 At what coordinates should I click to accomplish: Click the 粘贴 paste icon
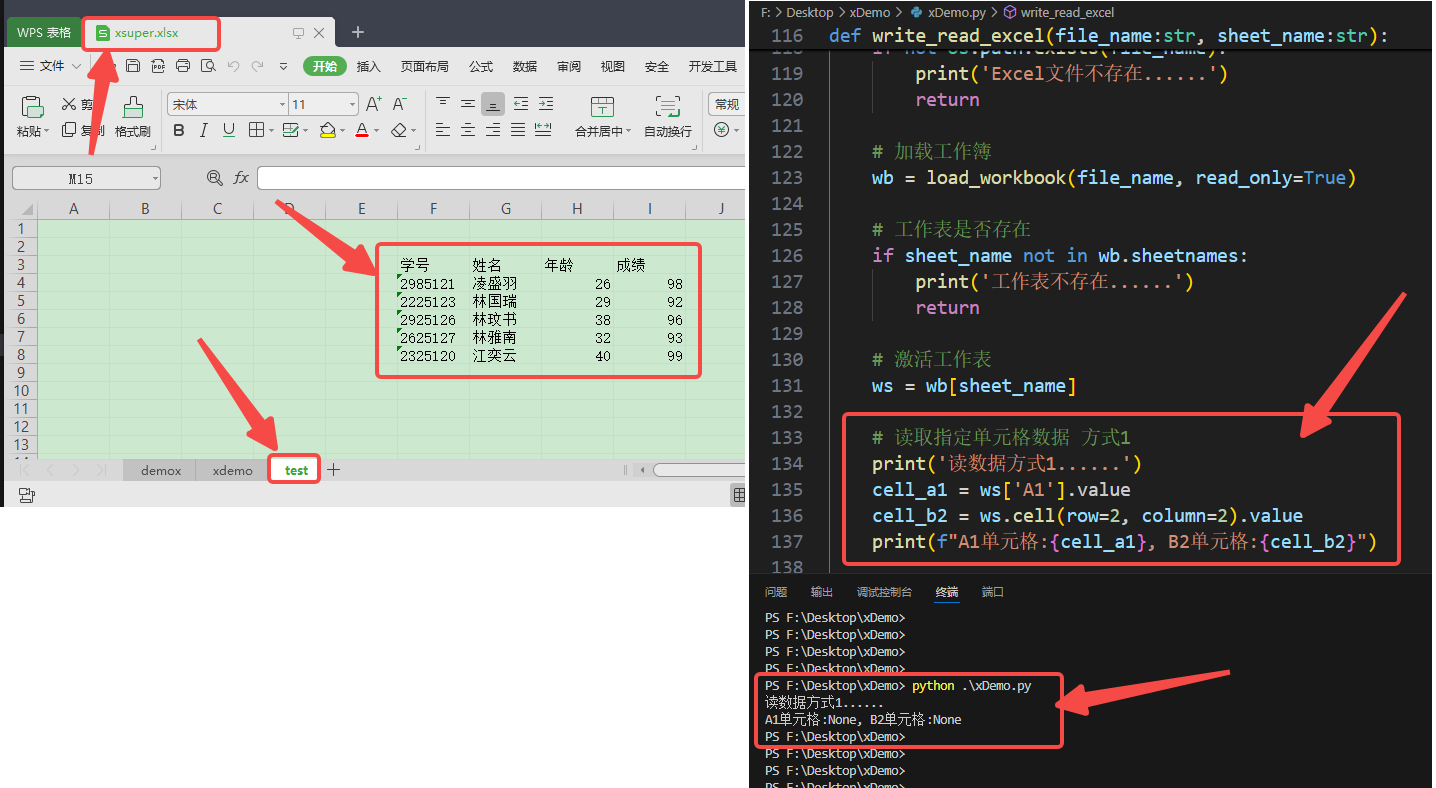[x=32, y=107]
